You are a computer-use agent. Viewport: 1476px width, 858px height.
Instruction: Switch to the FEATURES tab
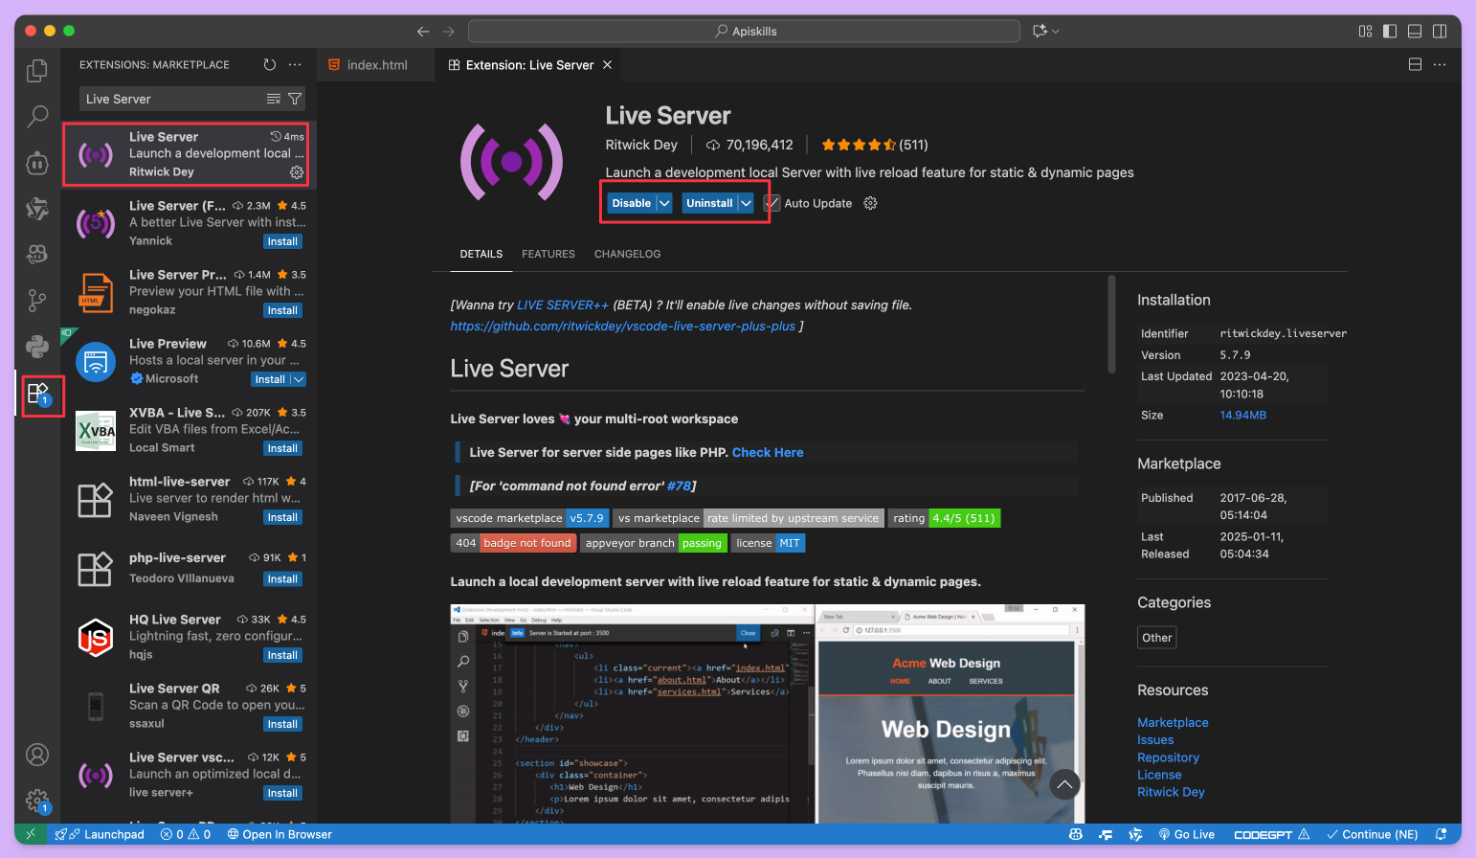(x=548, y=254)
